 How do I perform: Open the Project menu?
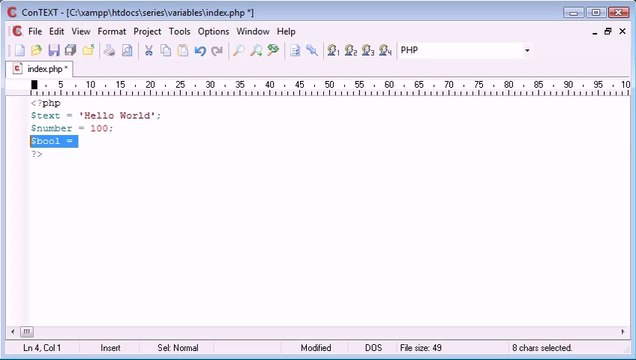[147, 32]
